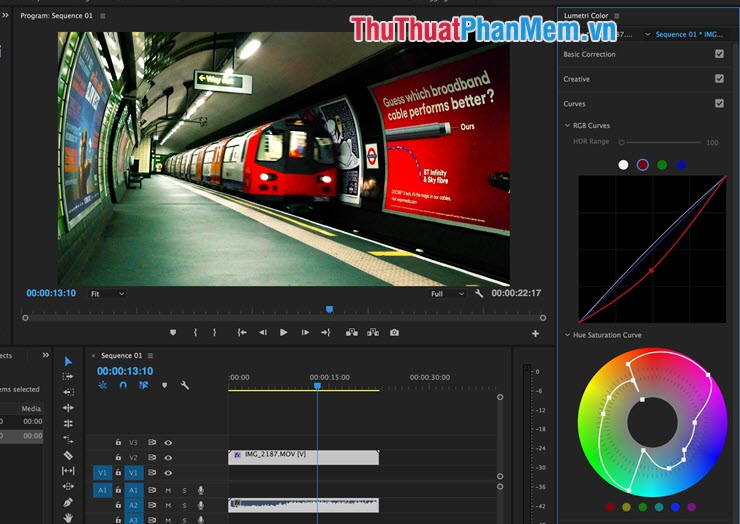
Task: Click the Add Marker button in Program monitor
Action: click(x=172, y=332)
